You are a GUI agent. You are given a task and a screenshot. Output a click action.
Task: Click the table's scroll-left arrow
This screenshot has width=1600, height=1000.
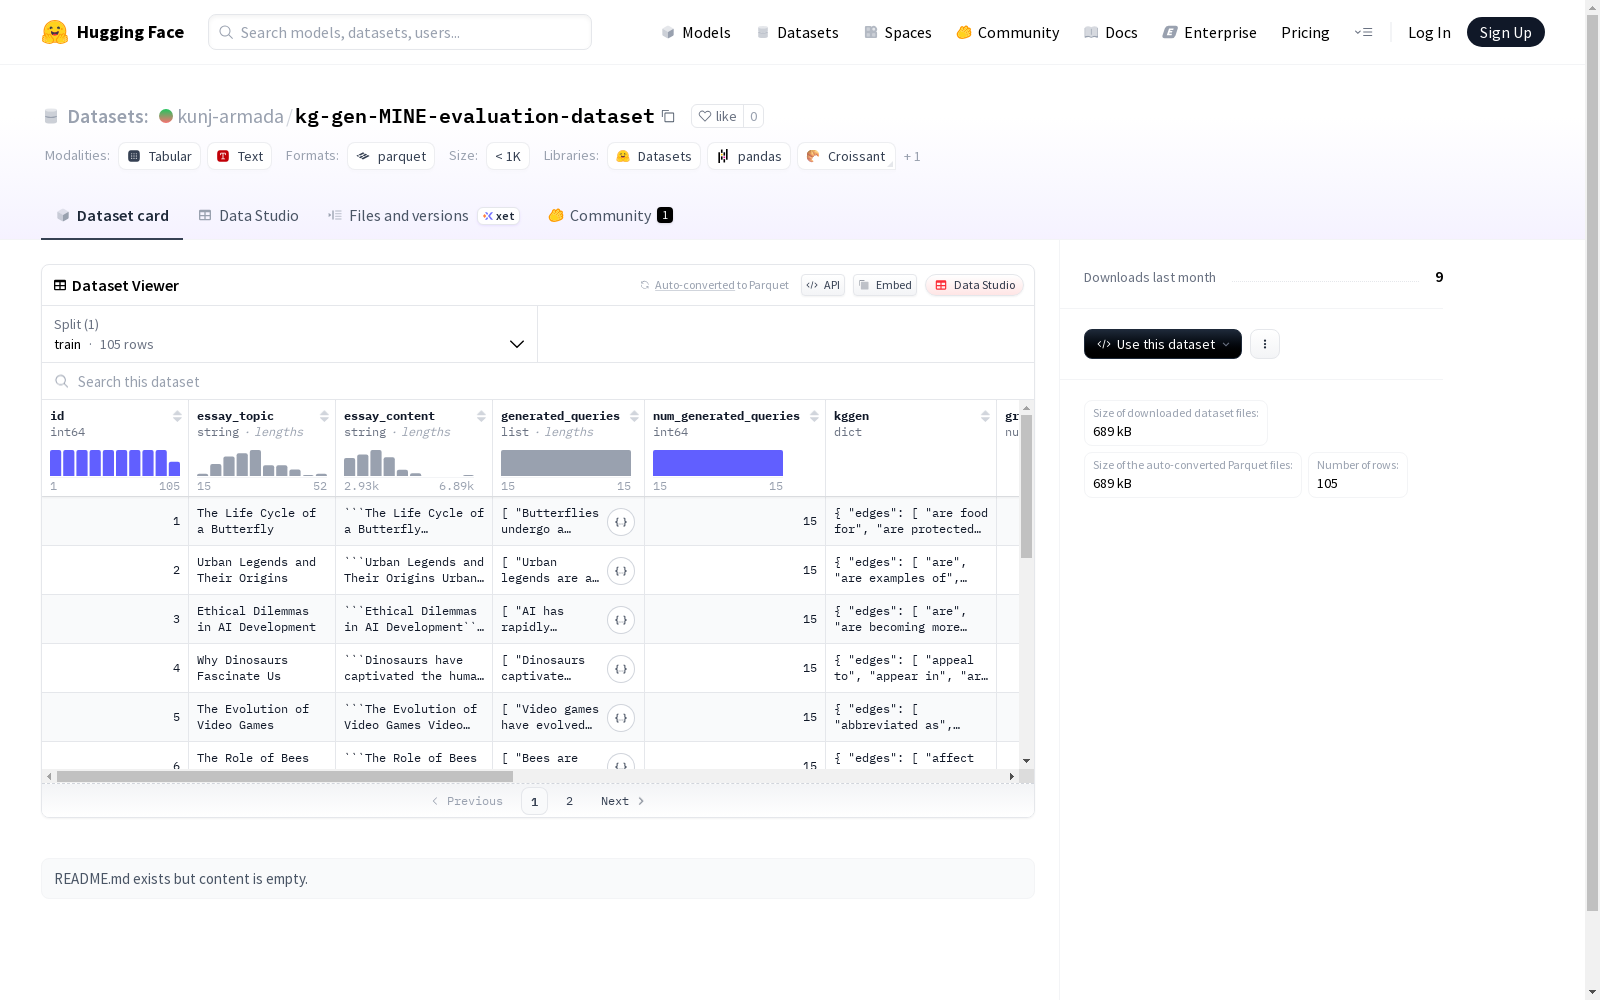tap(49, 776)
